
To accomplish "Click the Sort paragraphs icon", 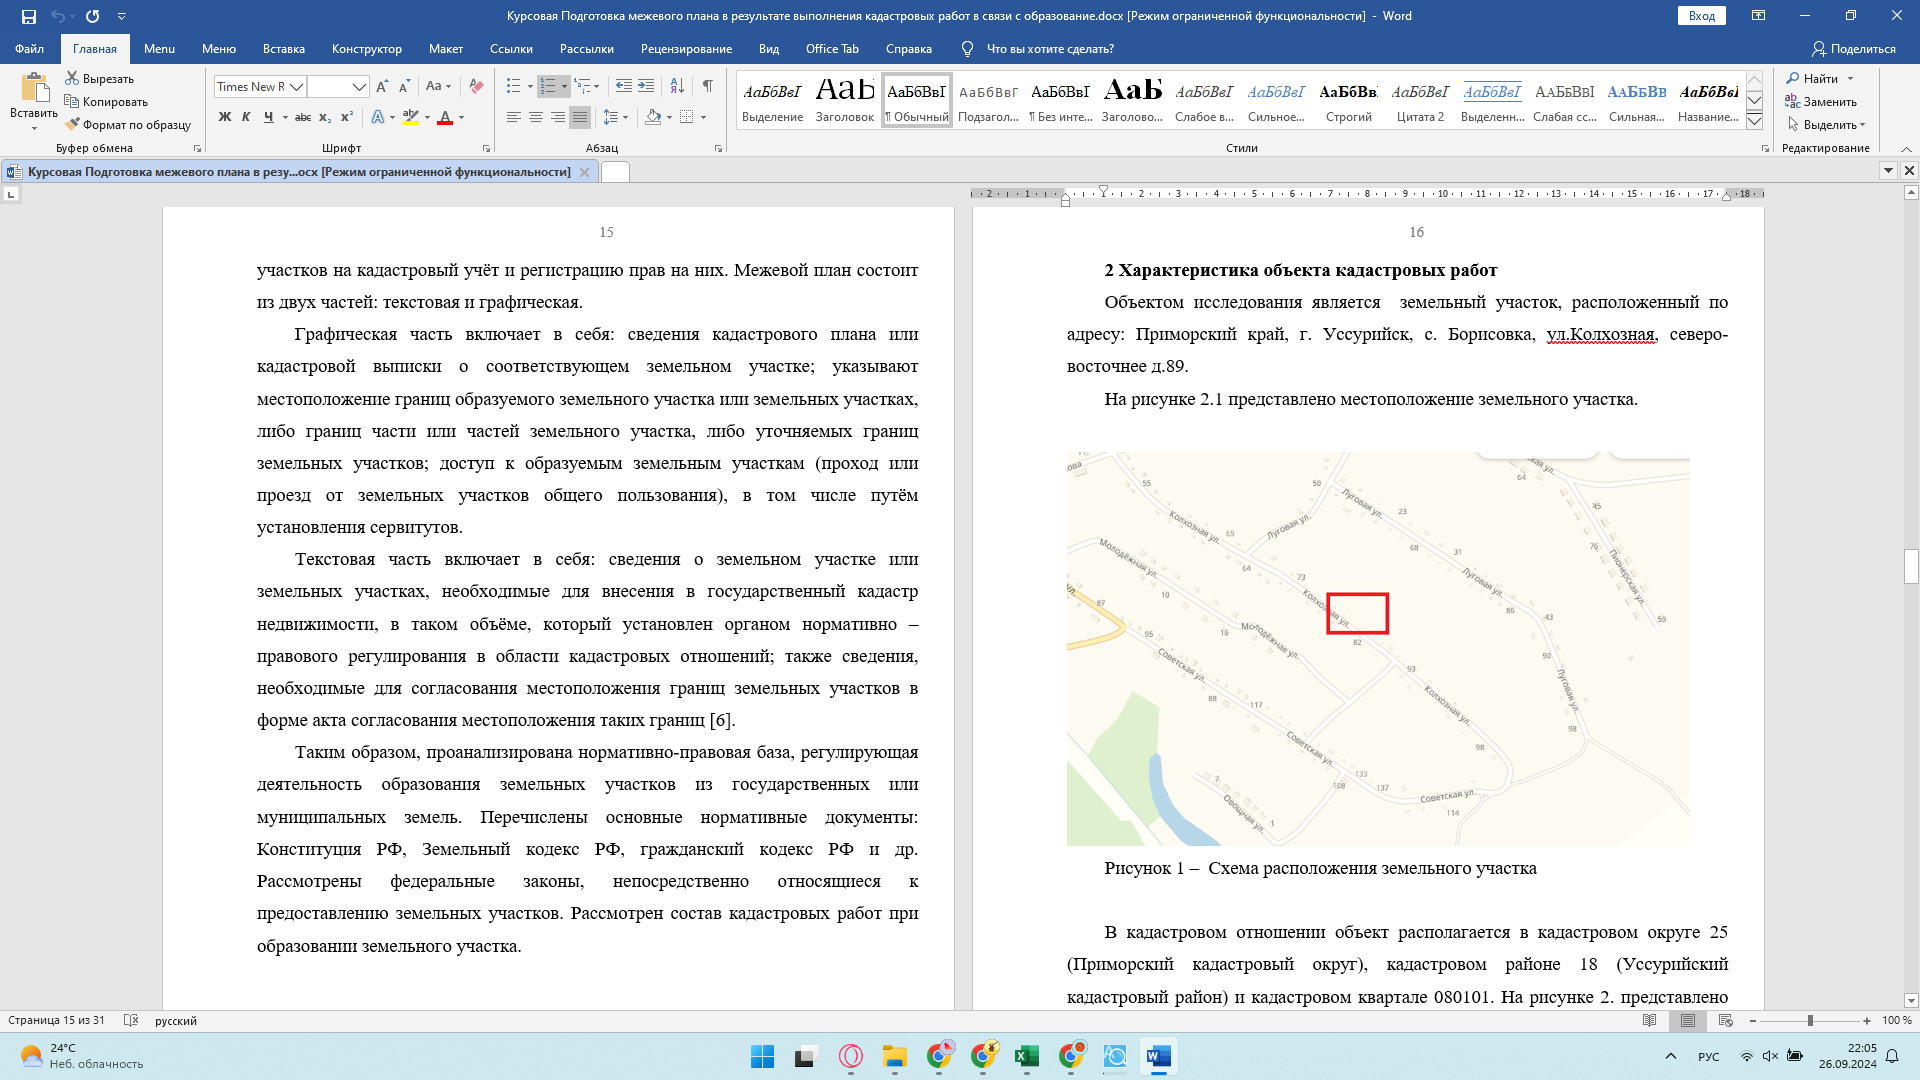I will [x=677, y=87].
